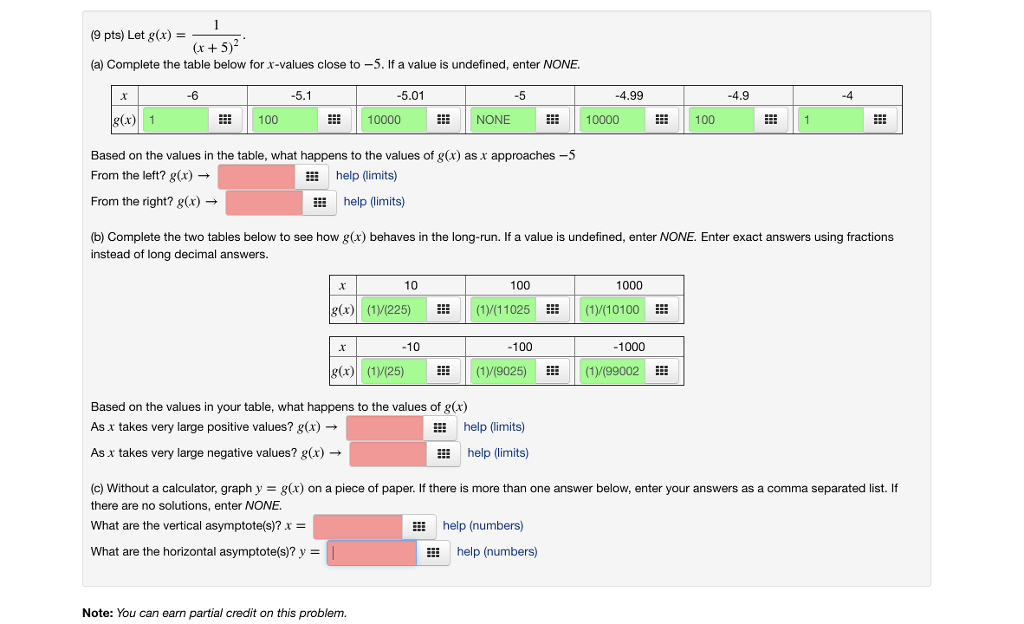Open help (limits) link for large negative values
This screenshot has width=1024, height=624.
(x=498, y=453)
